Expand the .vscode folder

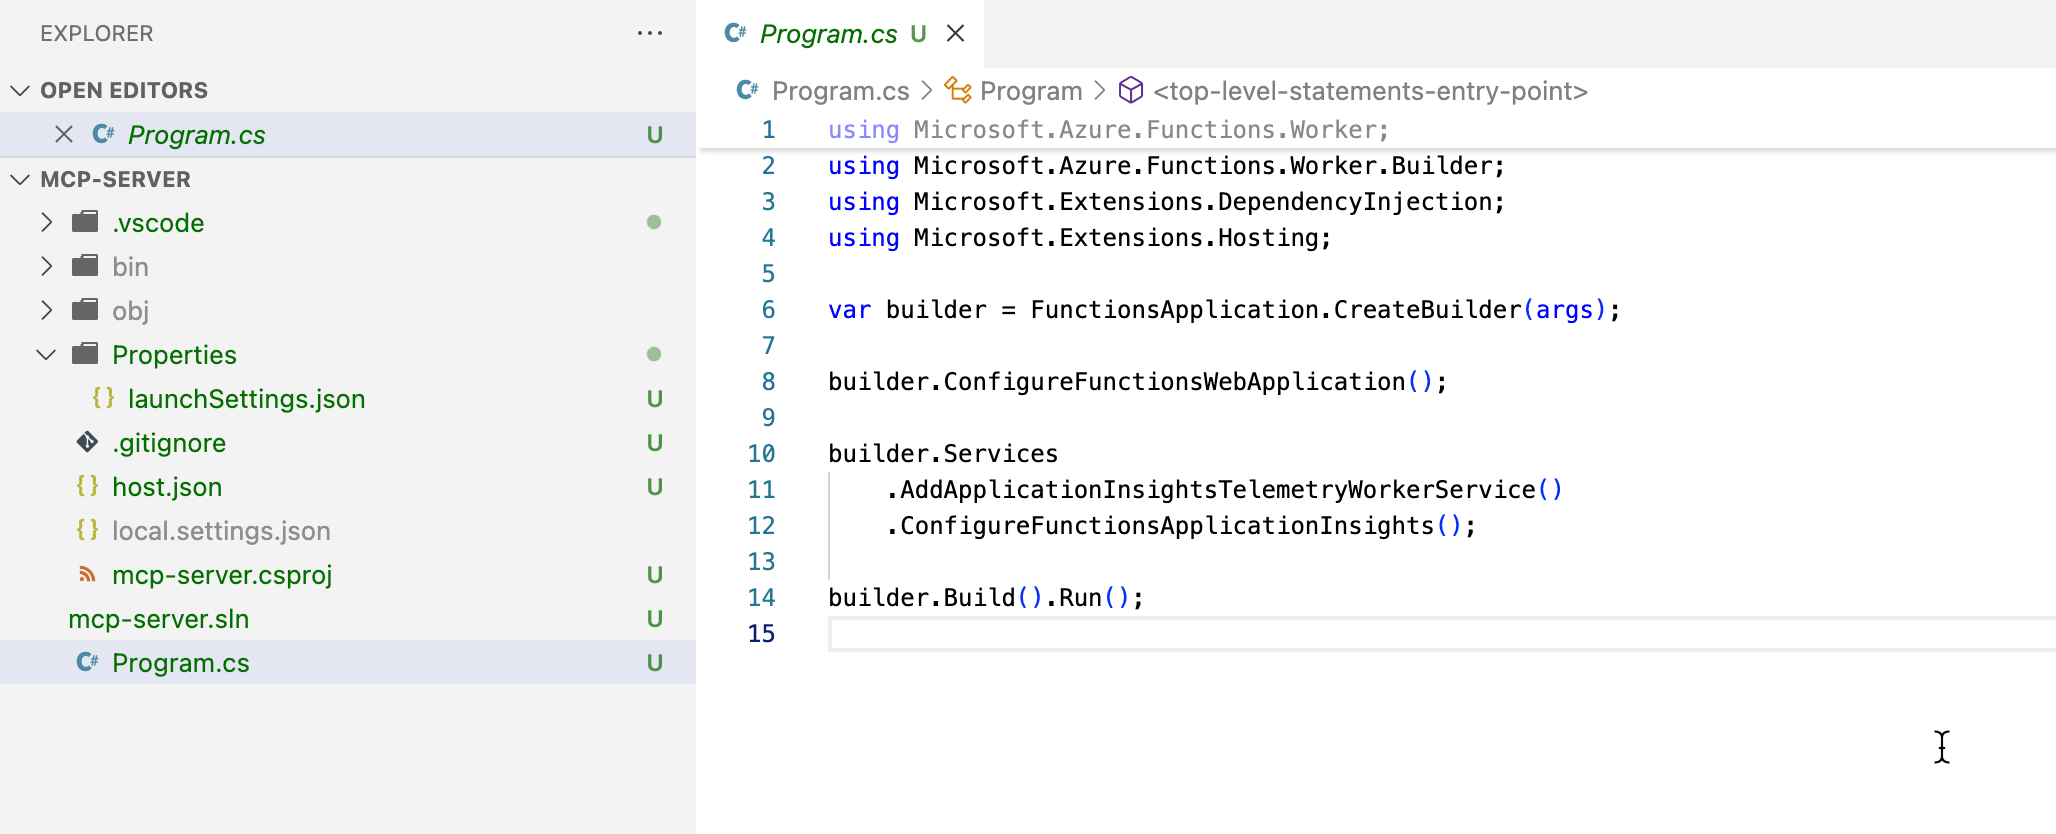[46, 222]
